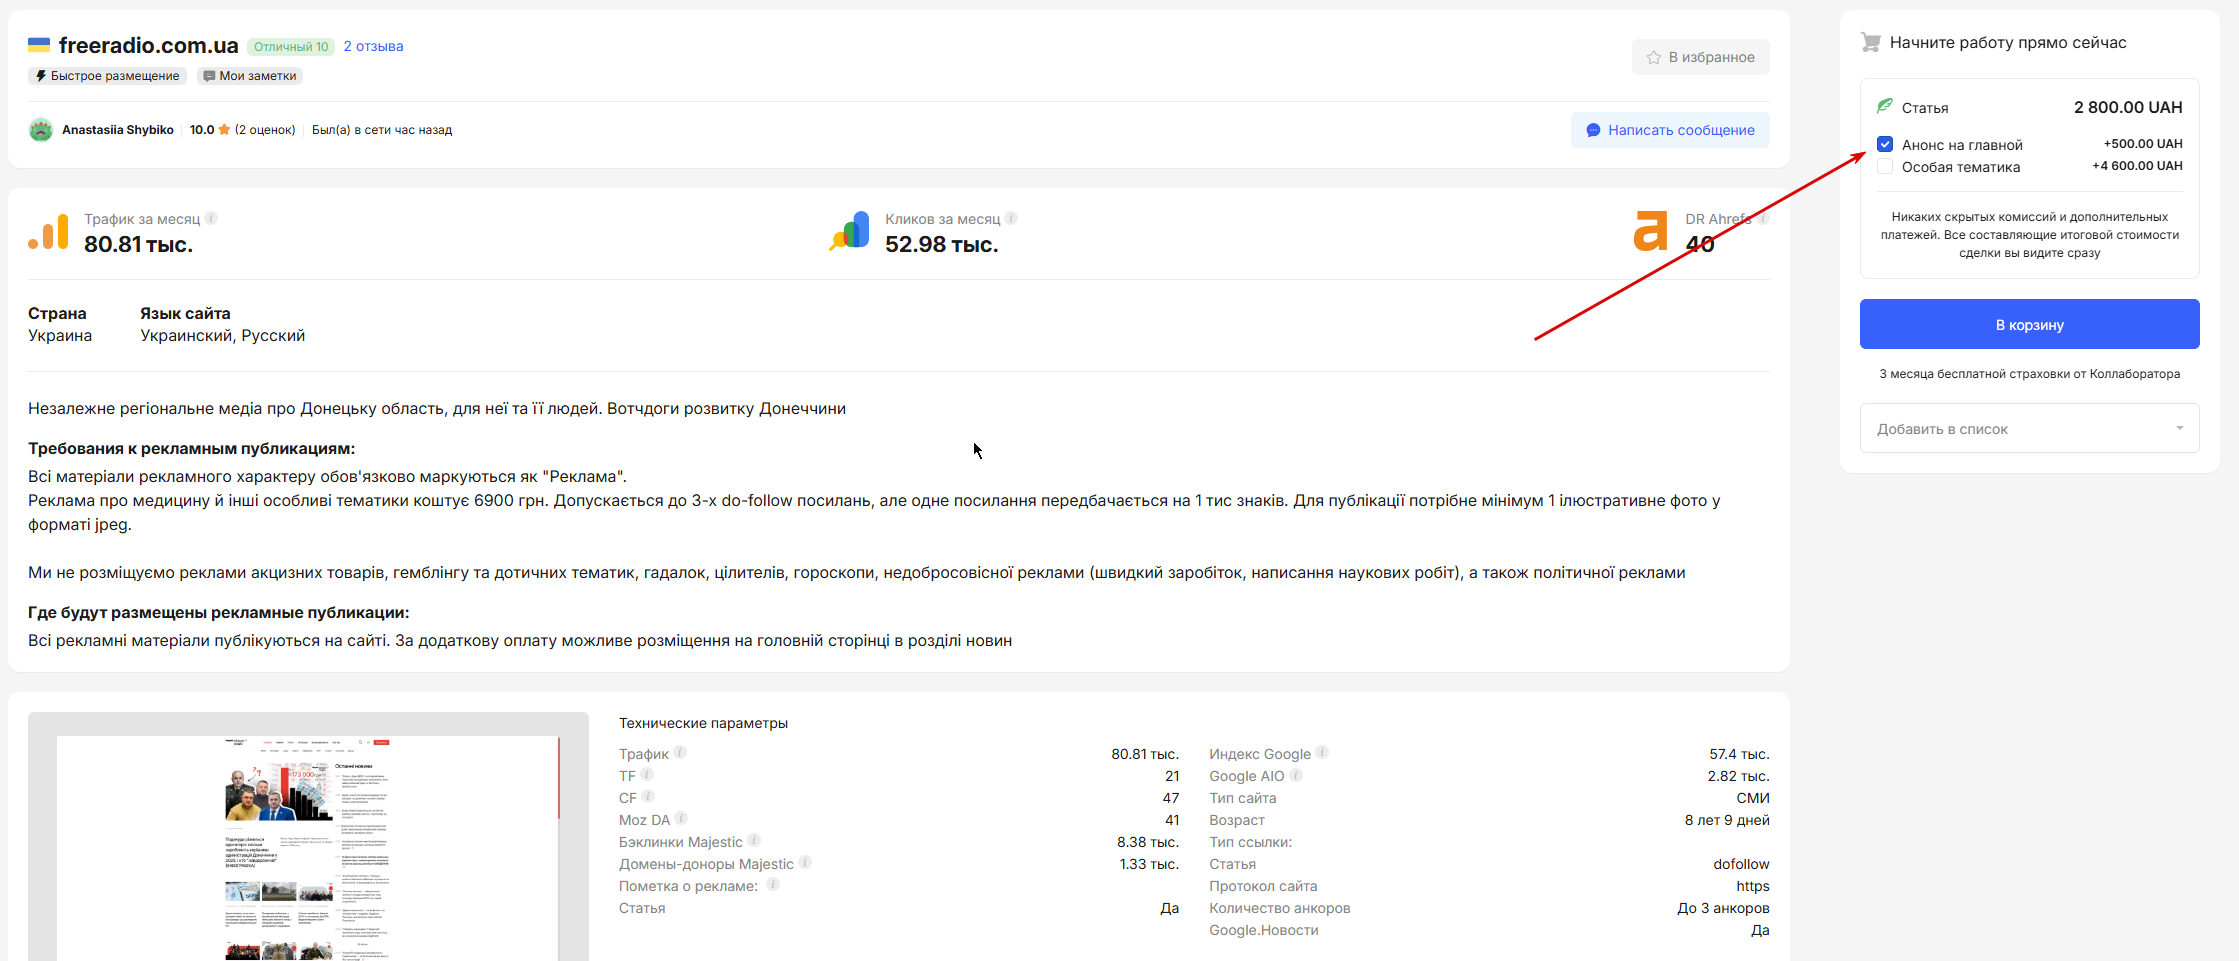The height and width of the screenshot is (961, 2239).
Task: Click the Написать сообщение button
Action: (x=1670, y=130)
